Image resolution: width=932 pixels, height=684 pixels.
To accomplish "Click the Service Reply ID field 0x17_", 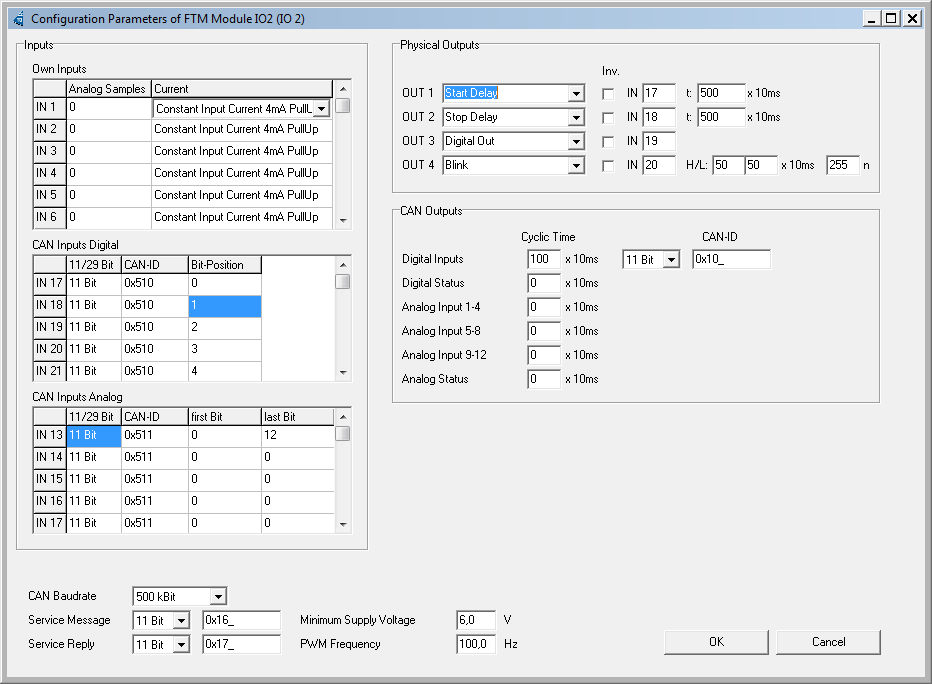I will pos(241,644).
